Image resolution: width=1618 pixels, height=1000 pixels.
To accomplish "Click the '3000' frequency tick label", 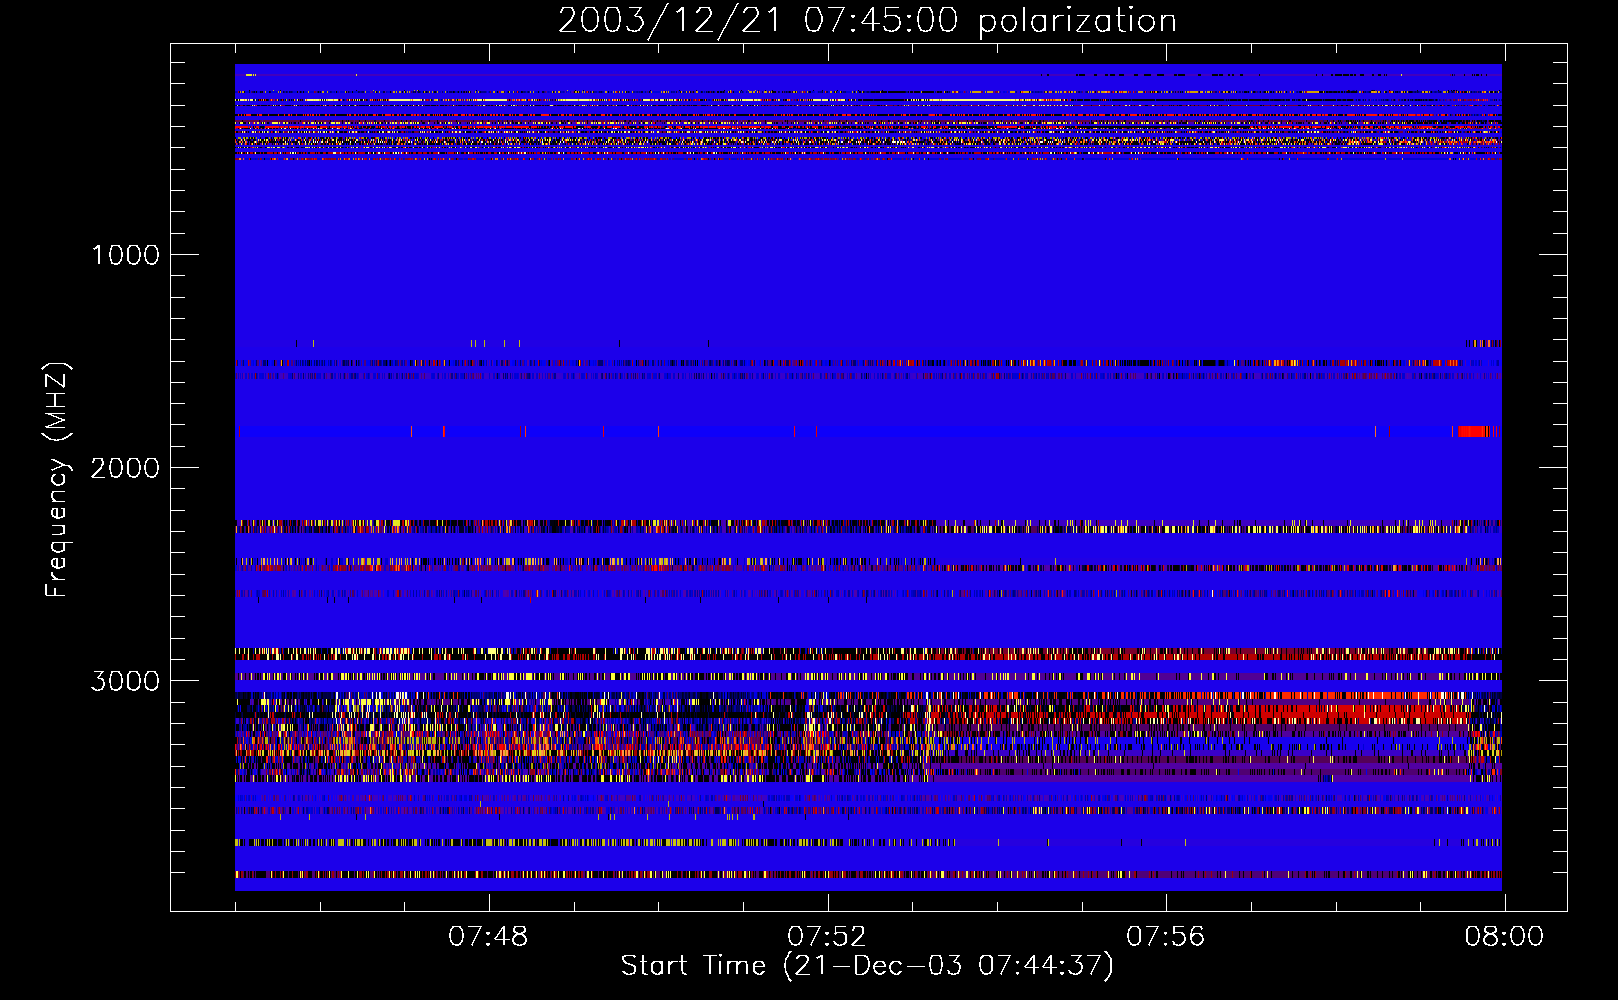I will pos(125,681).
